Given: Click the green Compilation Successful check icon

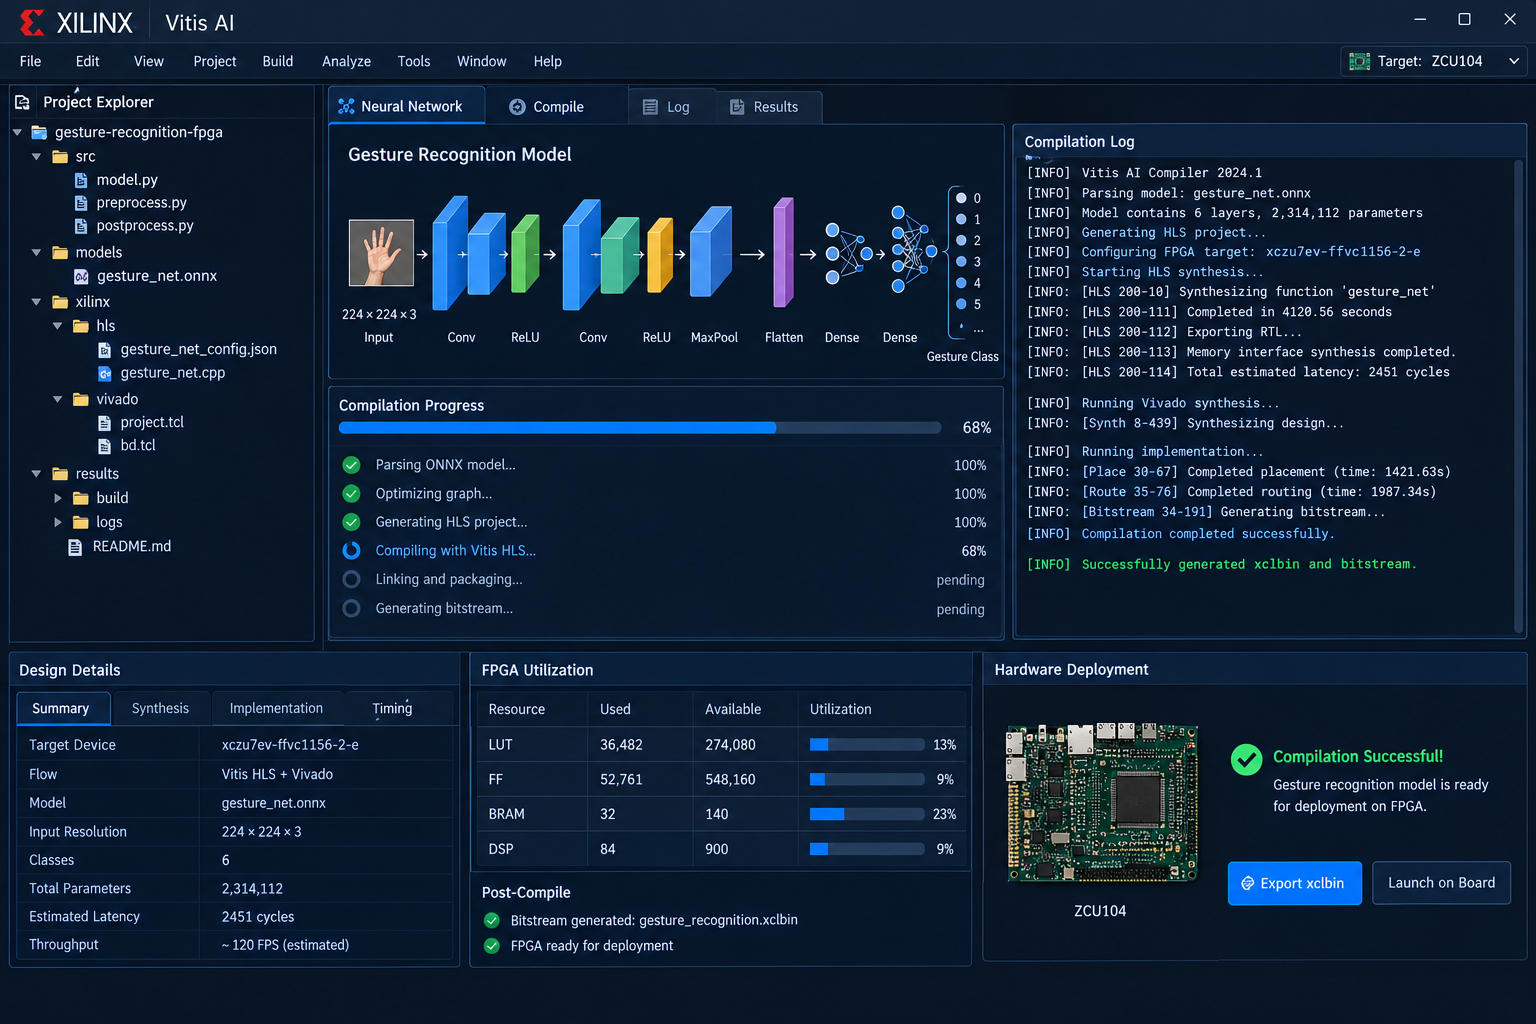Looking at the screenshot, I should tap(1246, 760).
